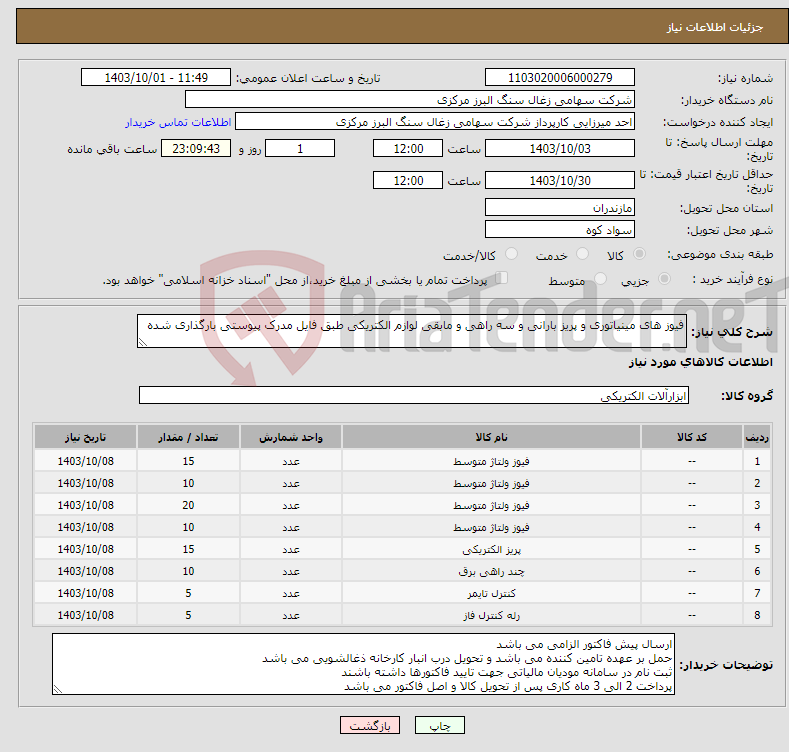Click the response deadline time 12:00 field
The image size is (789, 752).
click(x=408, y=148)
